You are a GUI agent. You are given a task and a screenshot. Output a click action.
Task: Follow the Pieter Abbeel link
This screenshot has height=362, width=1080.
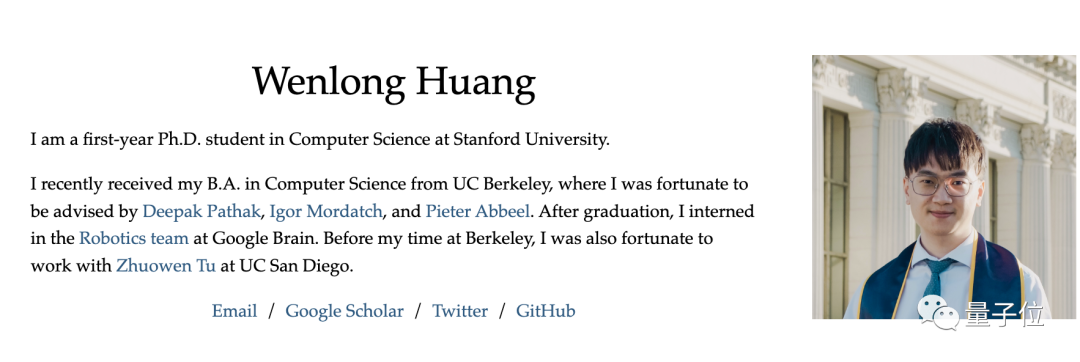click(x=478, y=211)
